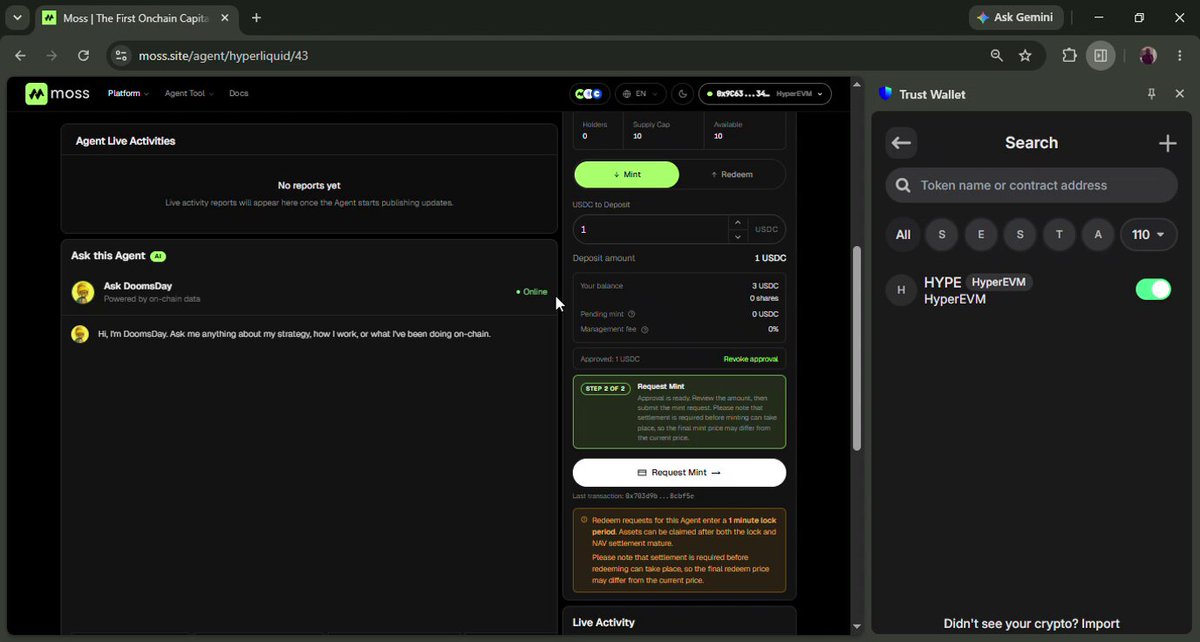
Task: View site information icon in address bar
Action: [120, 56]
